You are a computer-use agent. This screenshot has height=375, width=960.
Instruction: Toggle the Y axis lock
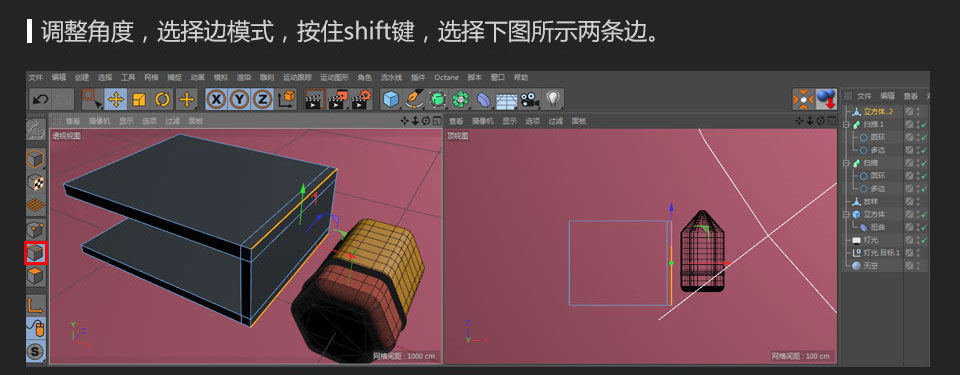239,99
